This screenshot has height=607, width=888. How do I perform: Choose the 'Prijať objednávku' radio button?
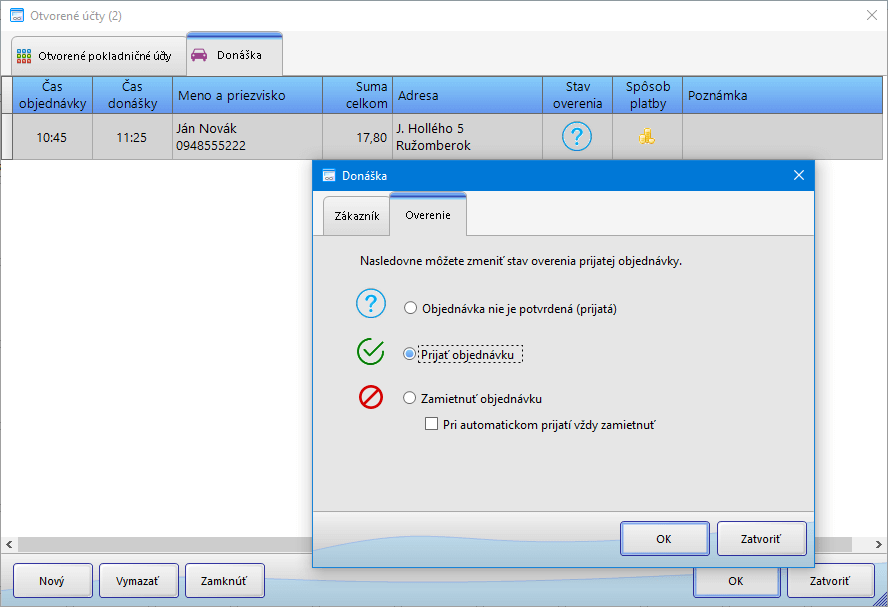tap(410, 354)
